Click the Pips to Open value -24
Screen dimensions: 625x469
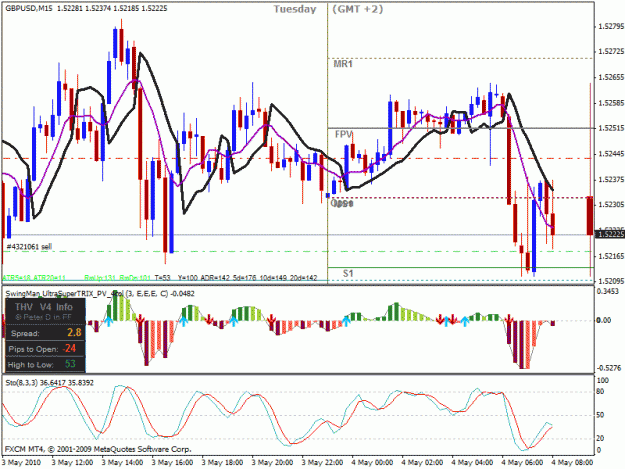tap(69, 348)
